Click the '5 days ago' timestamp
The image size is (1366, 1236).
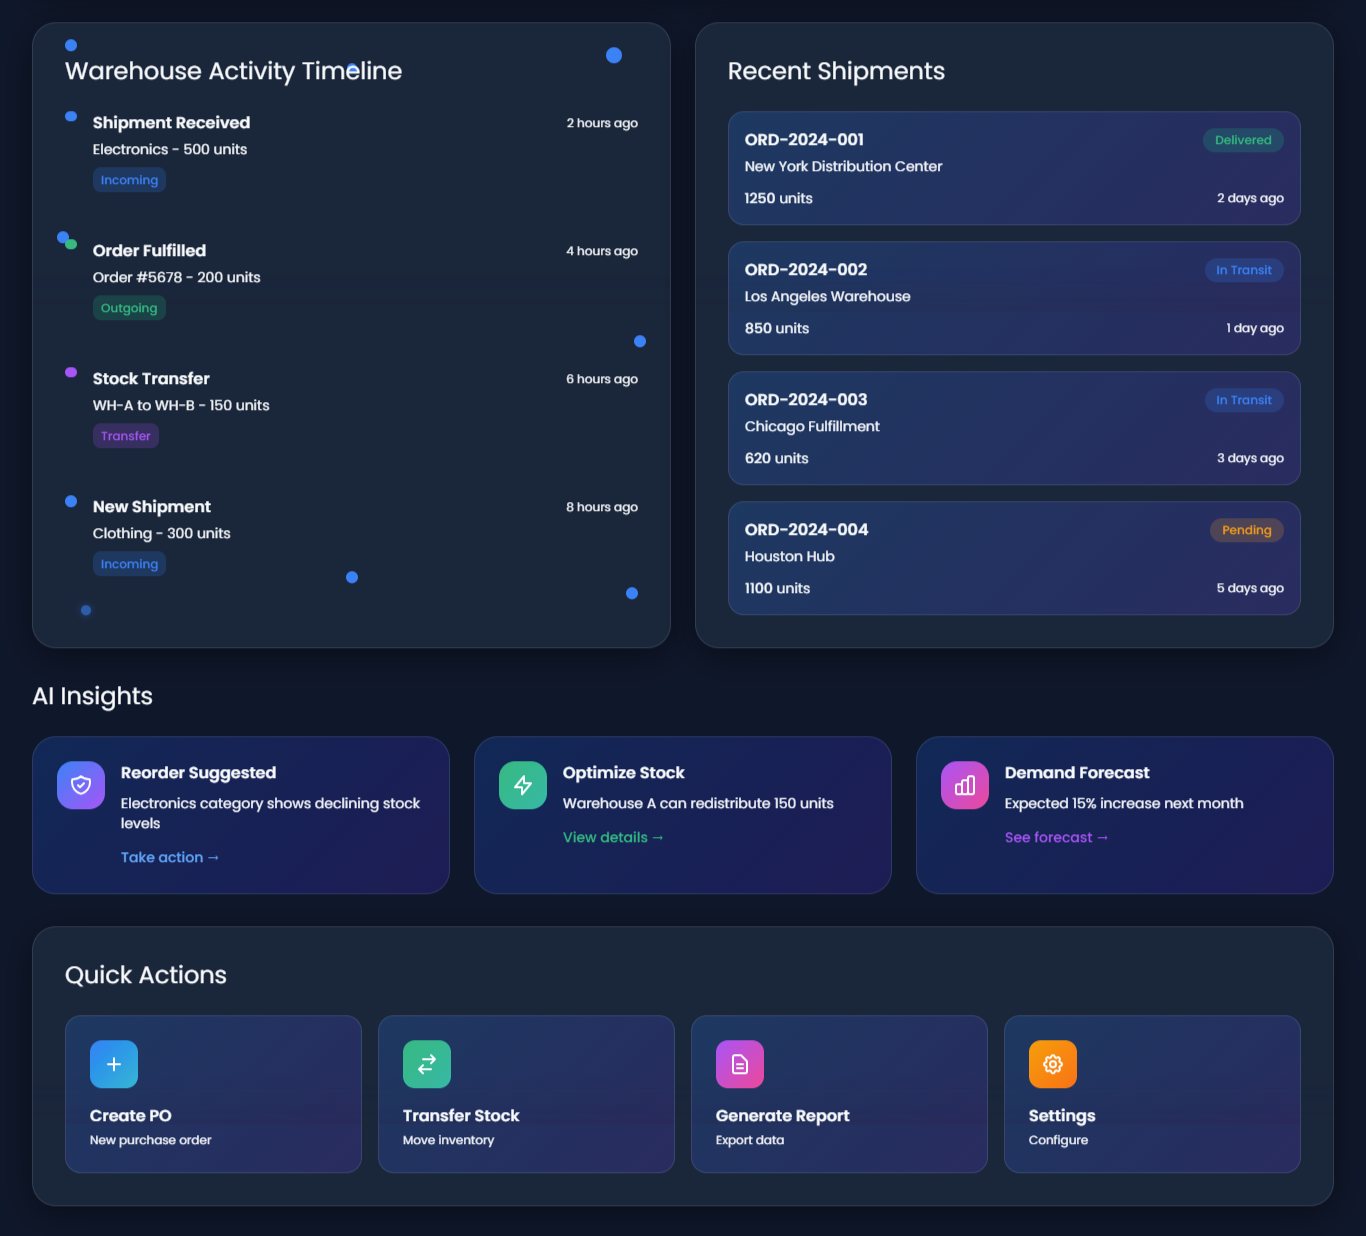[x=1250, y=588]
